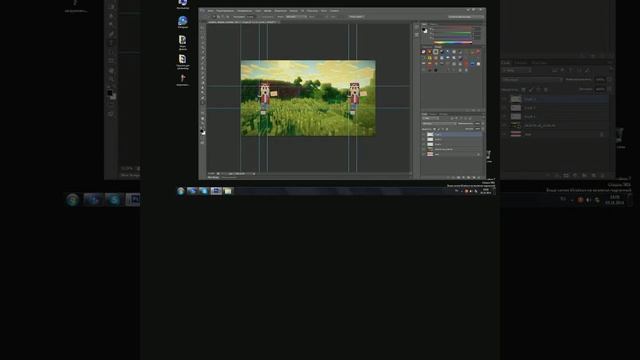Click the zoom percentage field in the status bar
The image size is (640, 360).
click(211, 173)
